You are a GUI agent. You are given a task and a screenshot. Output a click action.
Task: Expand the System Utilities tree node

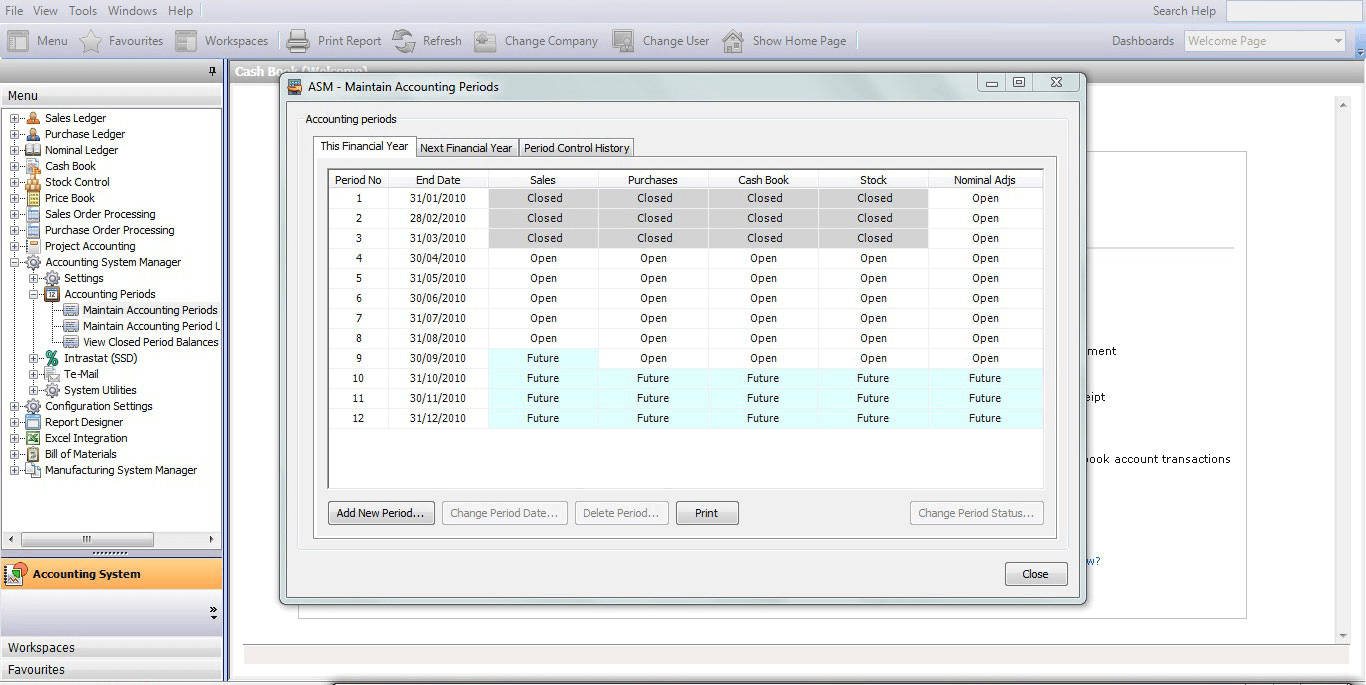34,390
